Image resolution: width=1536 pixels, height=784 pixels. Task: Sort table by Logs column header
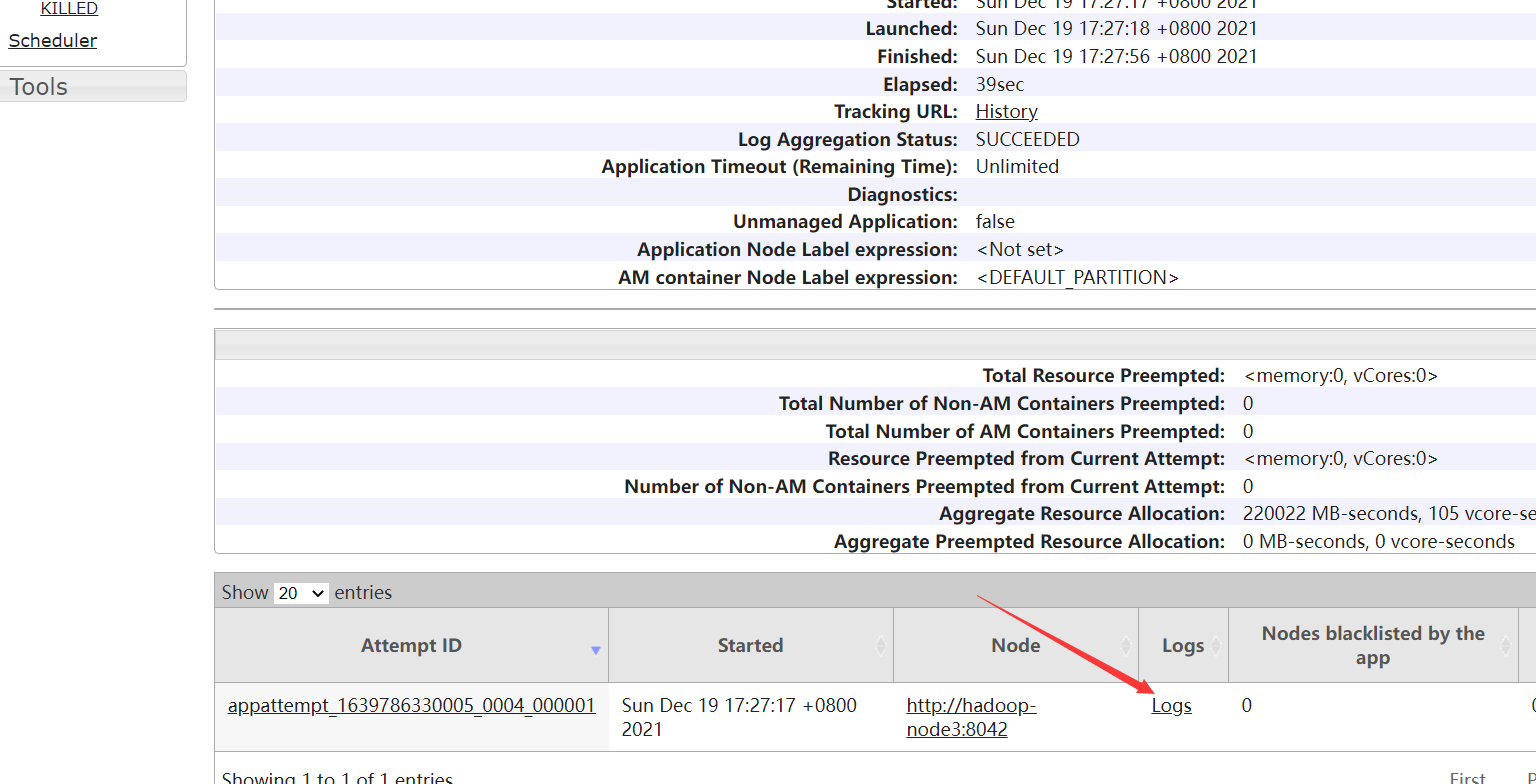(1183, 645)
